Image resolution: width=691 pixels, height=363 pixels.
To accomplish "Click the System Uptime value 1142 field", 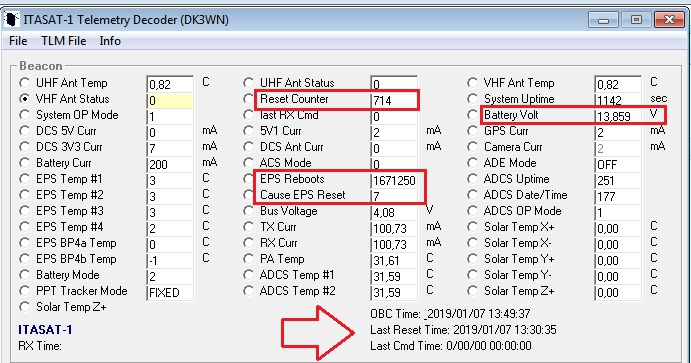I will pos(618,100).
